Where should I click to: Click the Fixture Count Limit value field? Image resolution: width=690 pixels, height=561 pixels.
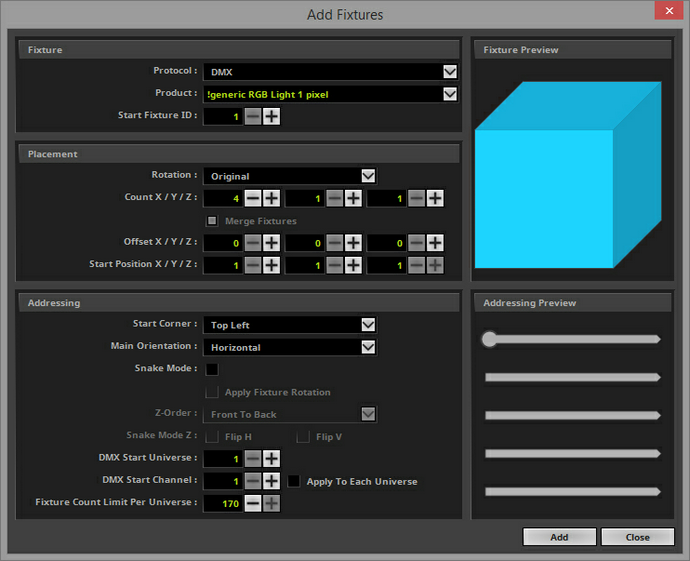click(x=223, y=503)
